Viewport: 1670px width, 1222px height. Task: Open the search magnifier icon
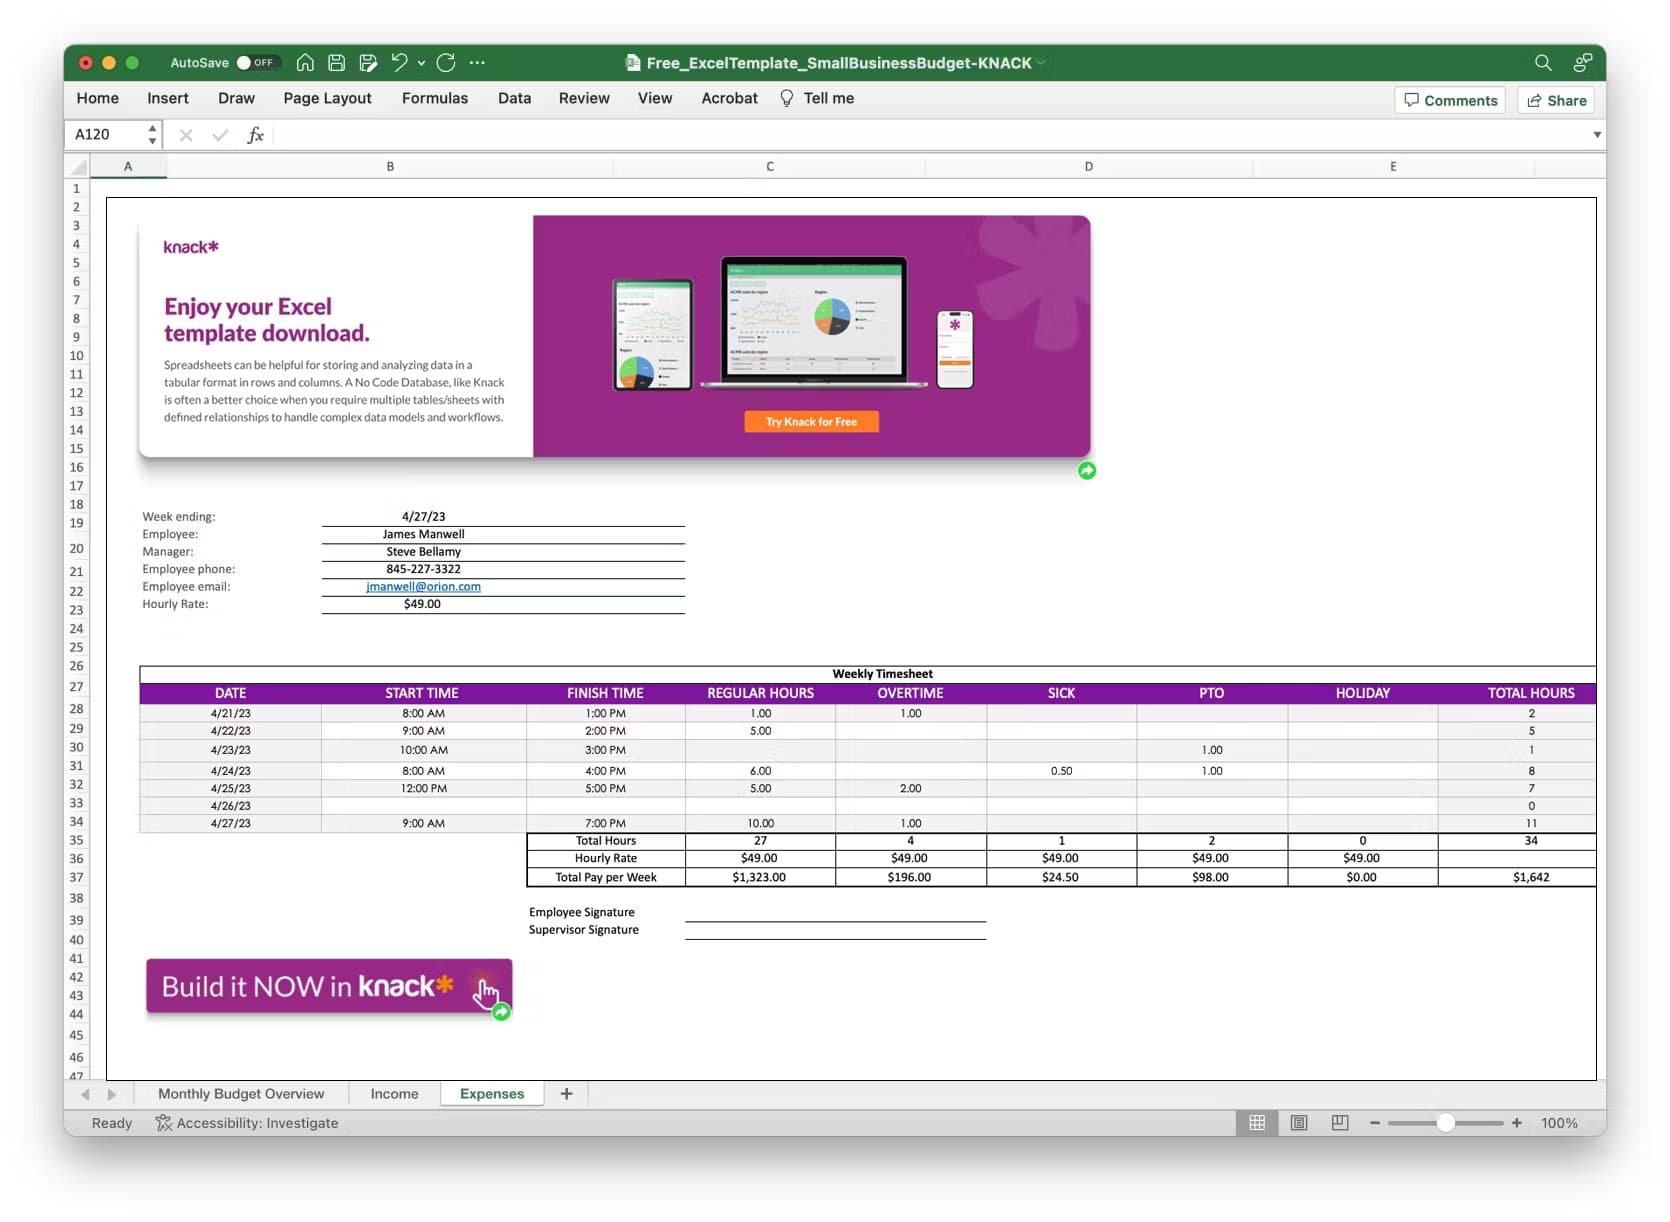tap(1543, 63)
